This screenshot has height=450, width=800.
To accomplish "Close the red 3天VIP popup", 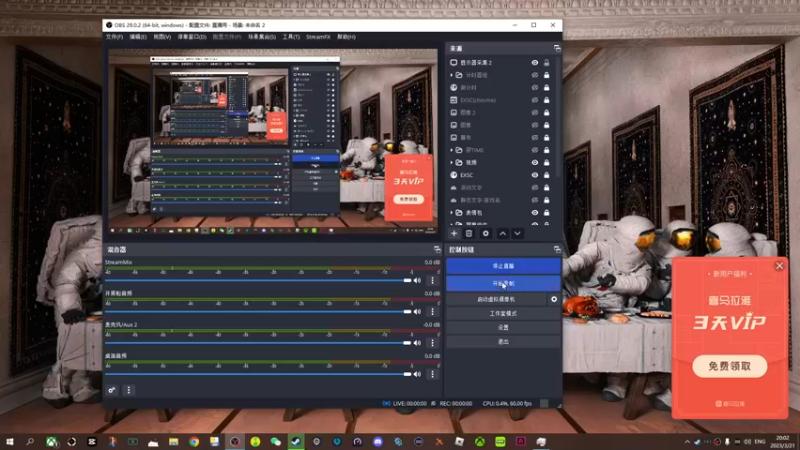I will [779, 266].
